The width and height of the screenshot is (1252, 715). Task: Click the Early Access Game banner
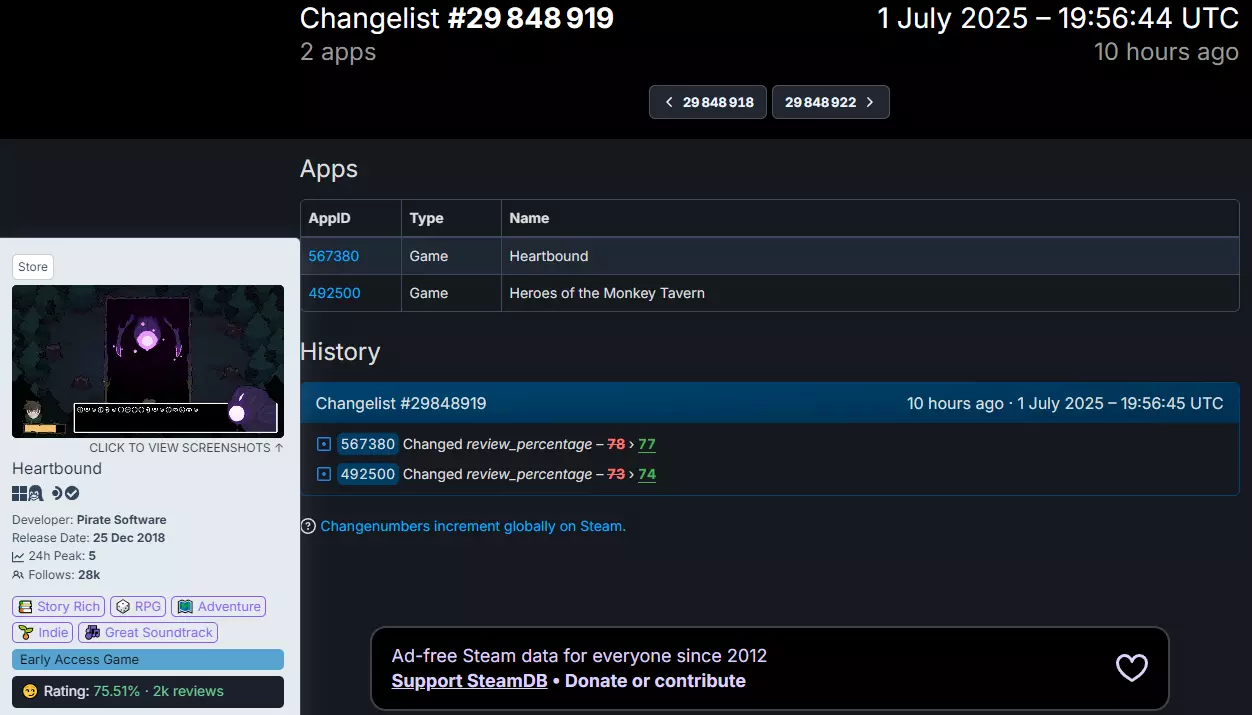tap(148, 660)
